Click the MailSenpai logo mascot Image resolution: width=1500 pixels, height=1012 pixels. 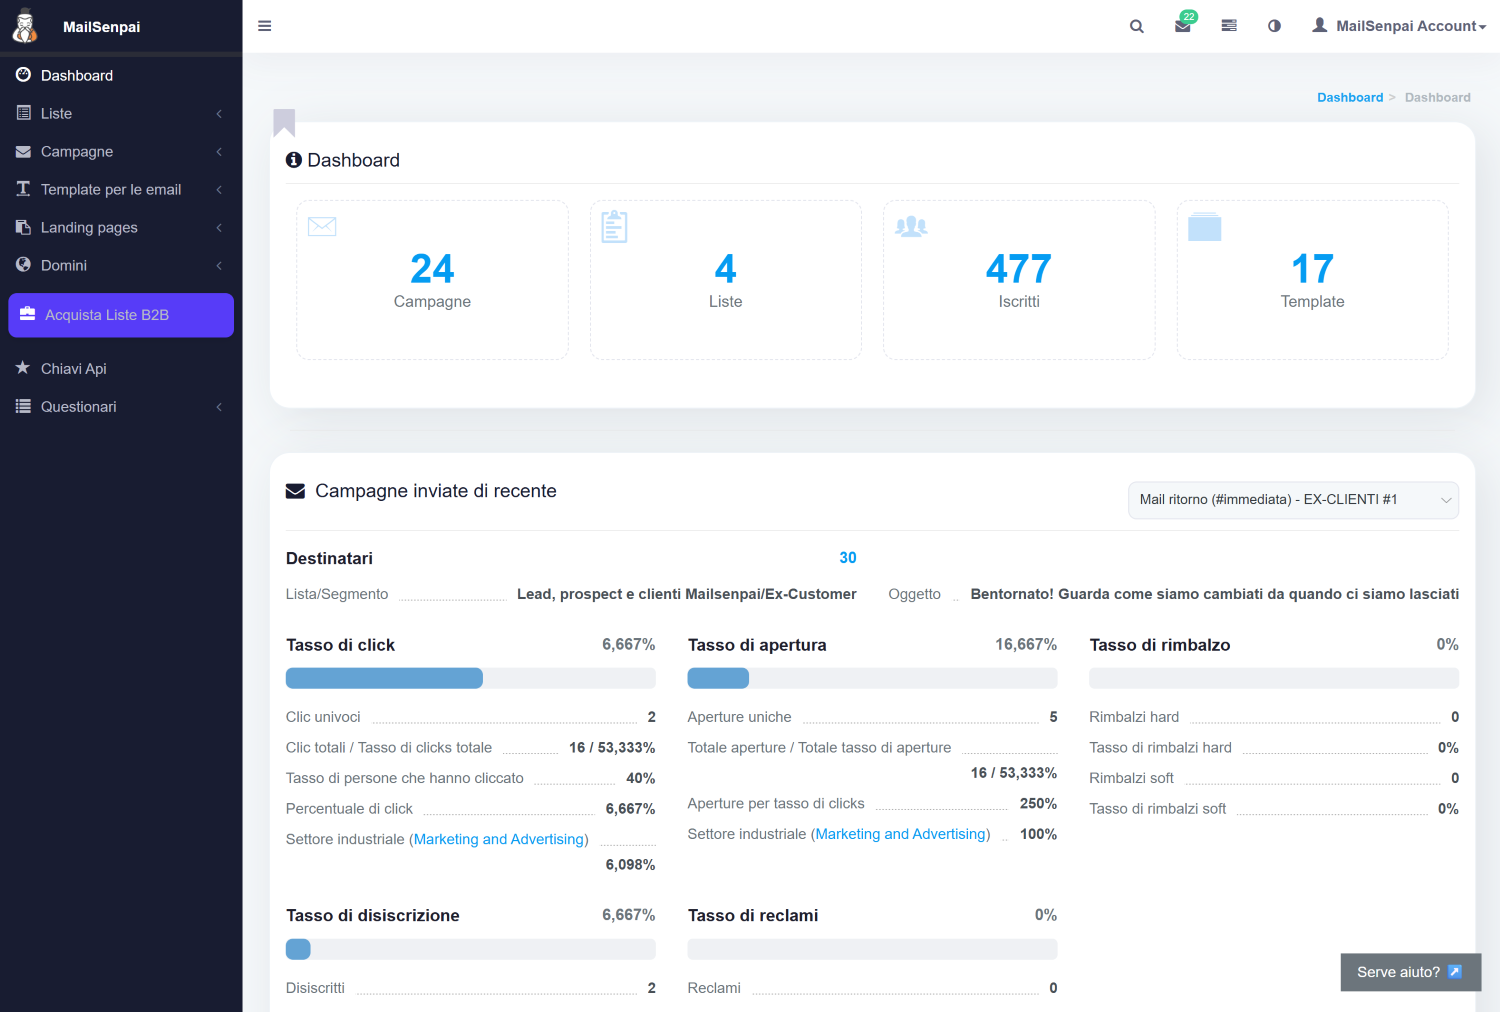pos(25,26)
